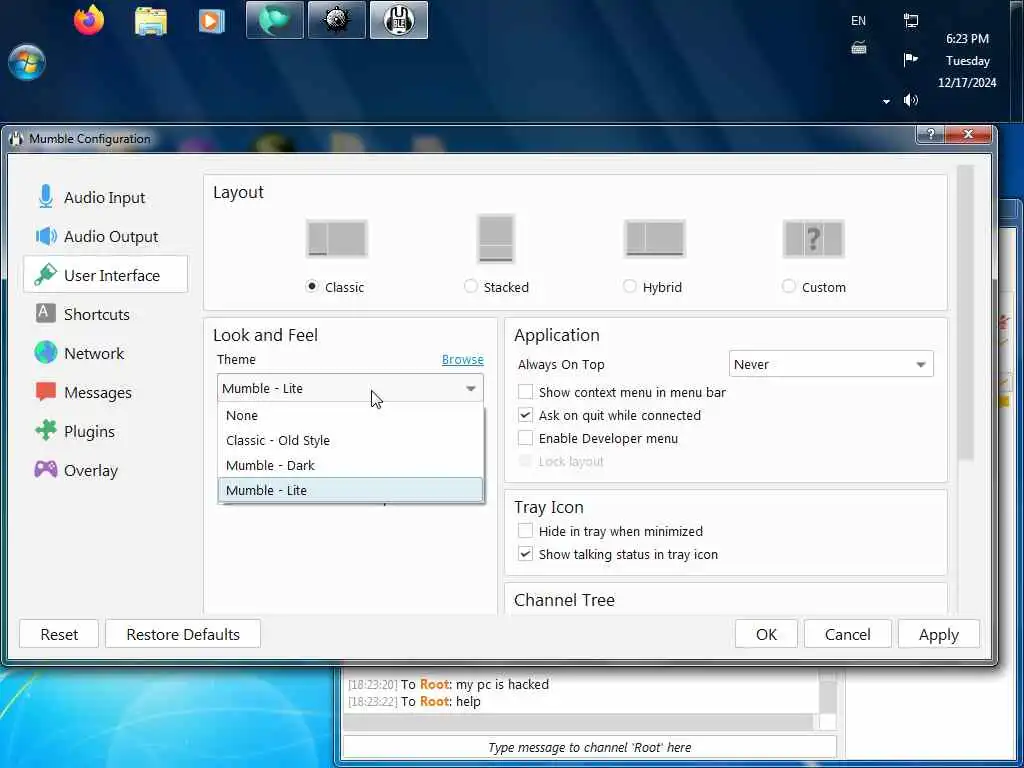Click the Hybrid layout thumbnail
Viewport: 1024px width, 768px height.
pyautogui.click(x=654, y=238)
